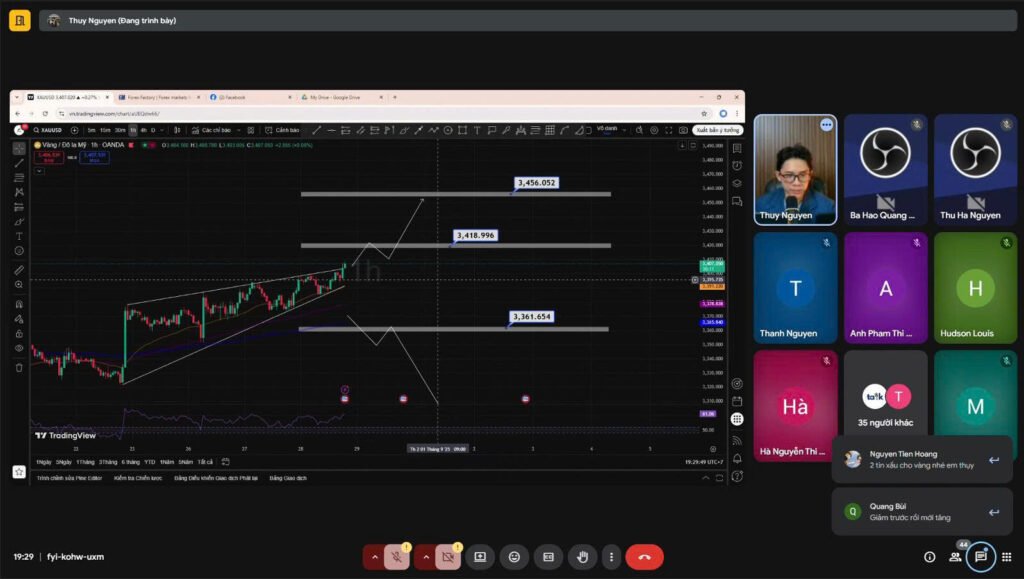The width and height of the screenshot is (1024, 579).
Task: Open the meeting chat panel icon
Action: 981,557
